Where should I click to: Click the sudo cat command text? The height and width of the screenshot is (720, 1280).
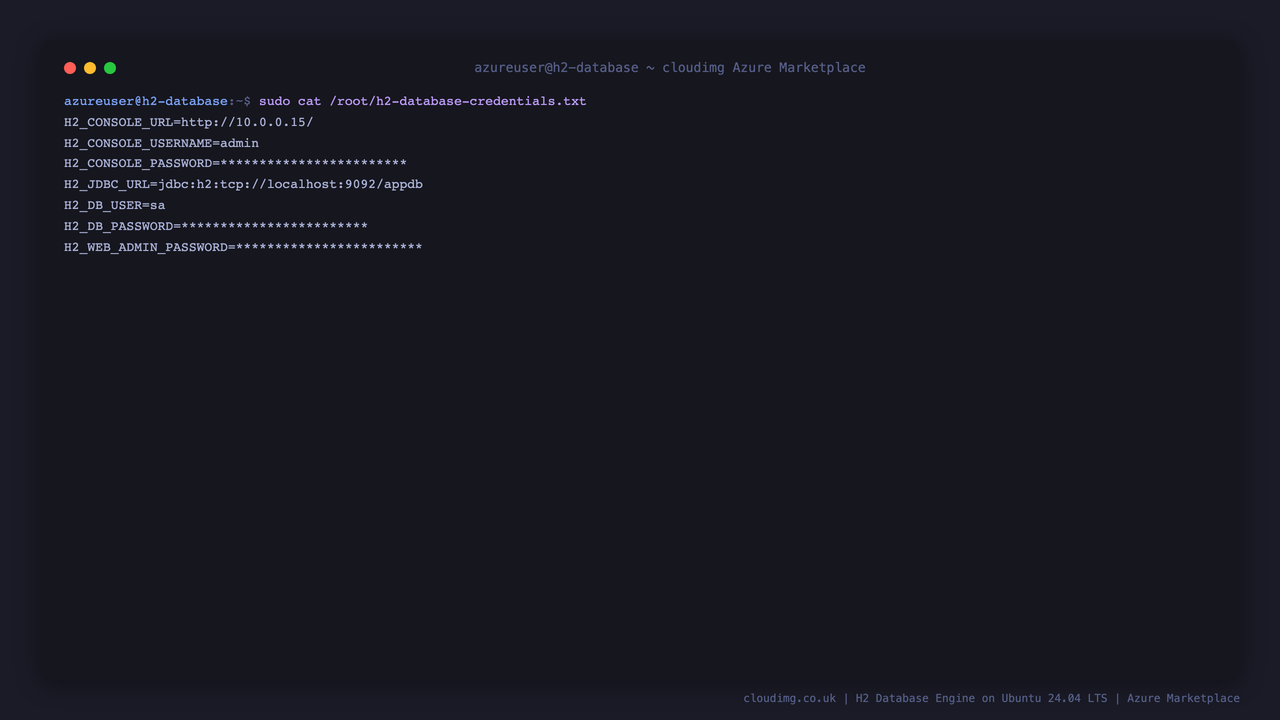[x=422, y=101]
